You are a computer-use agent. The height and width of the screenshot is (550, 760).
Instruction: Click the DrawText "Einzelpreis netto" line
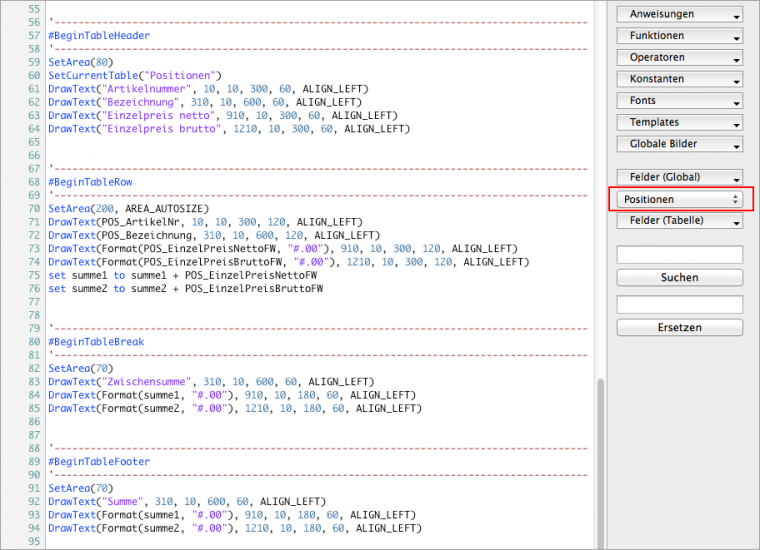click(x=223, y=115)
